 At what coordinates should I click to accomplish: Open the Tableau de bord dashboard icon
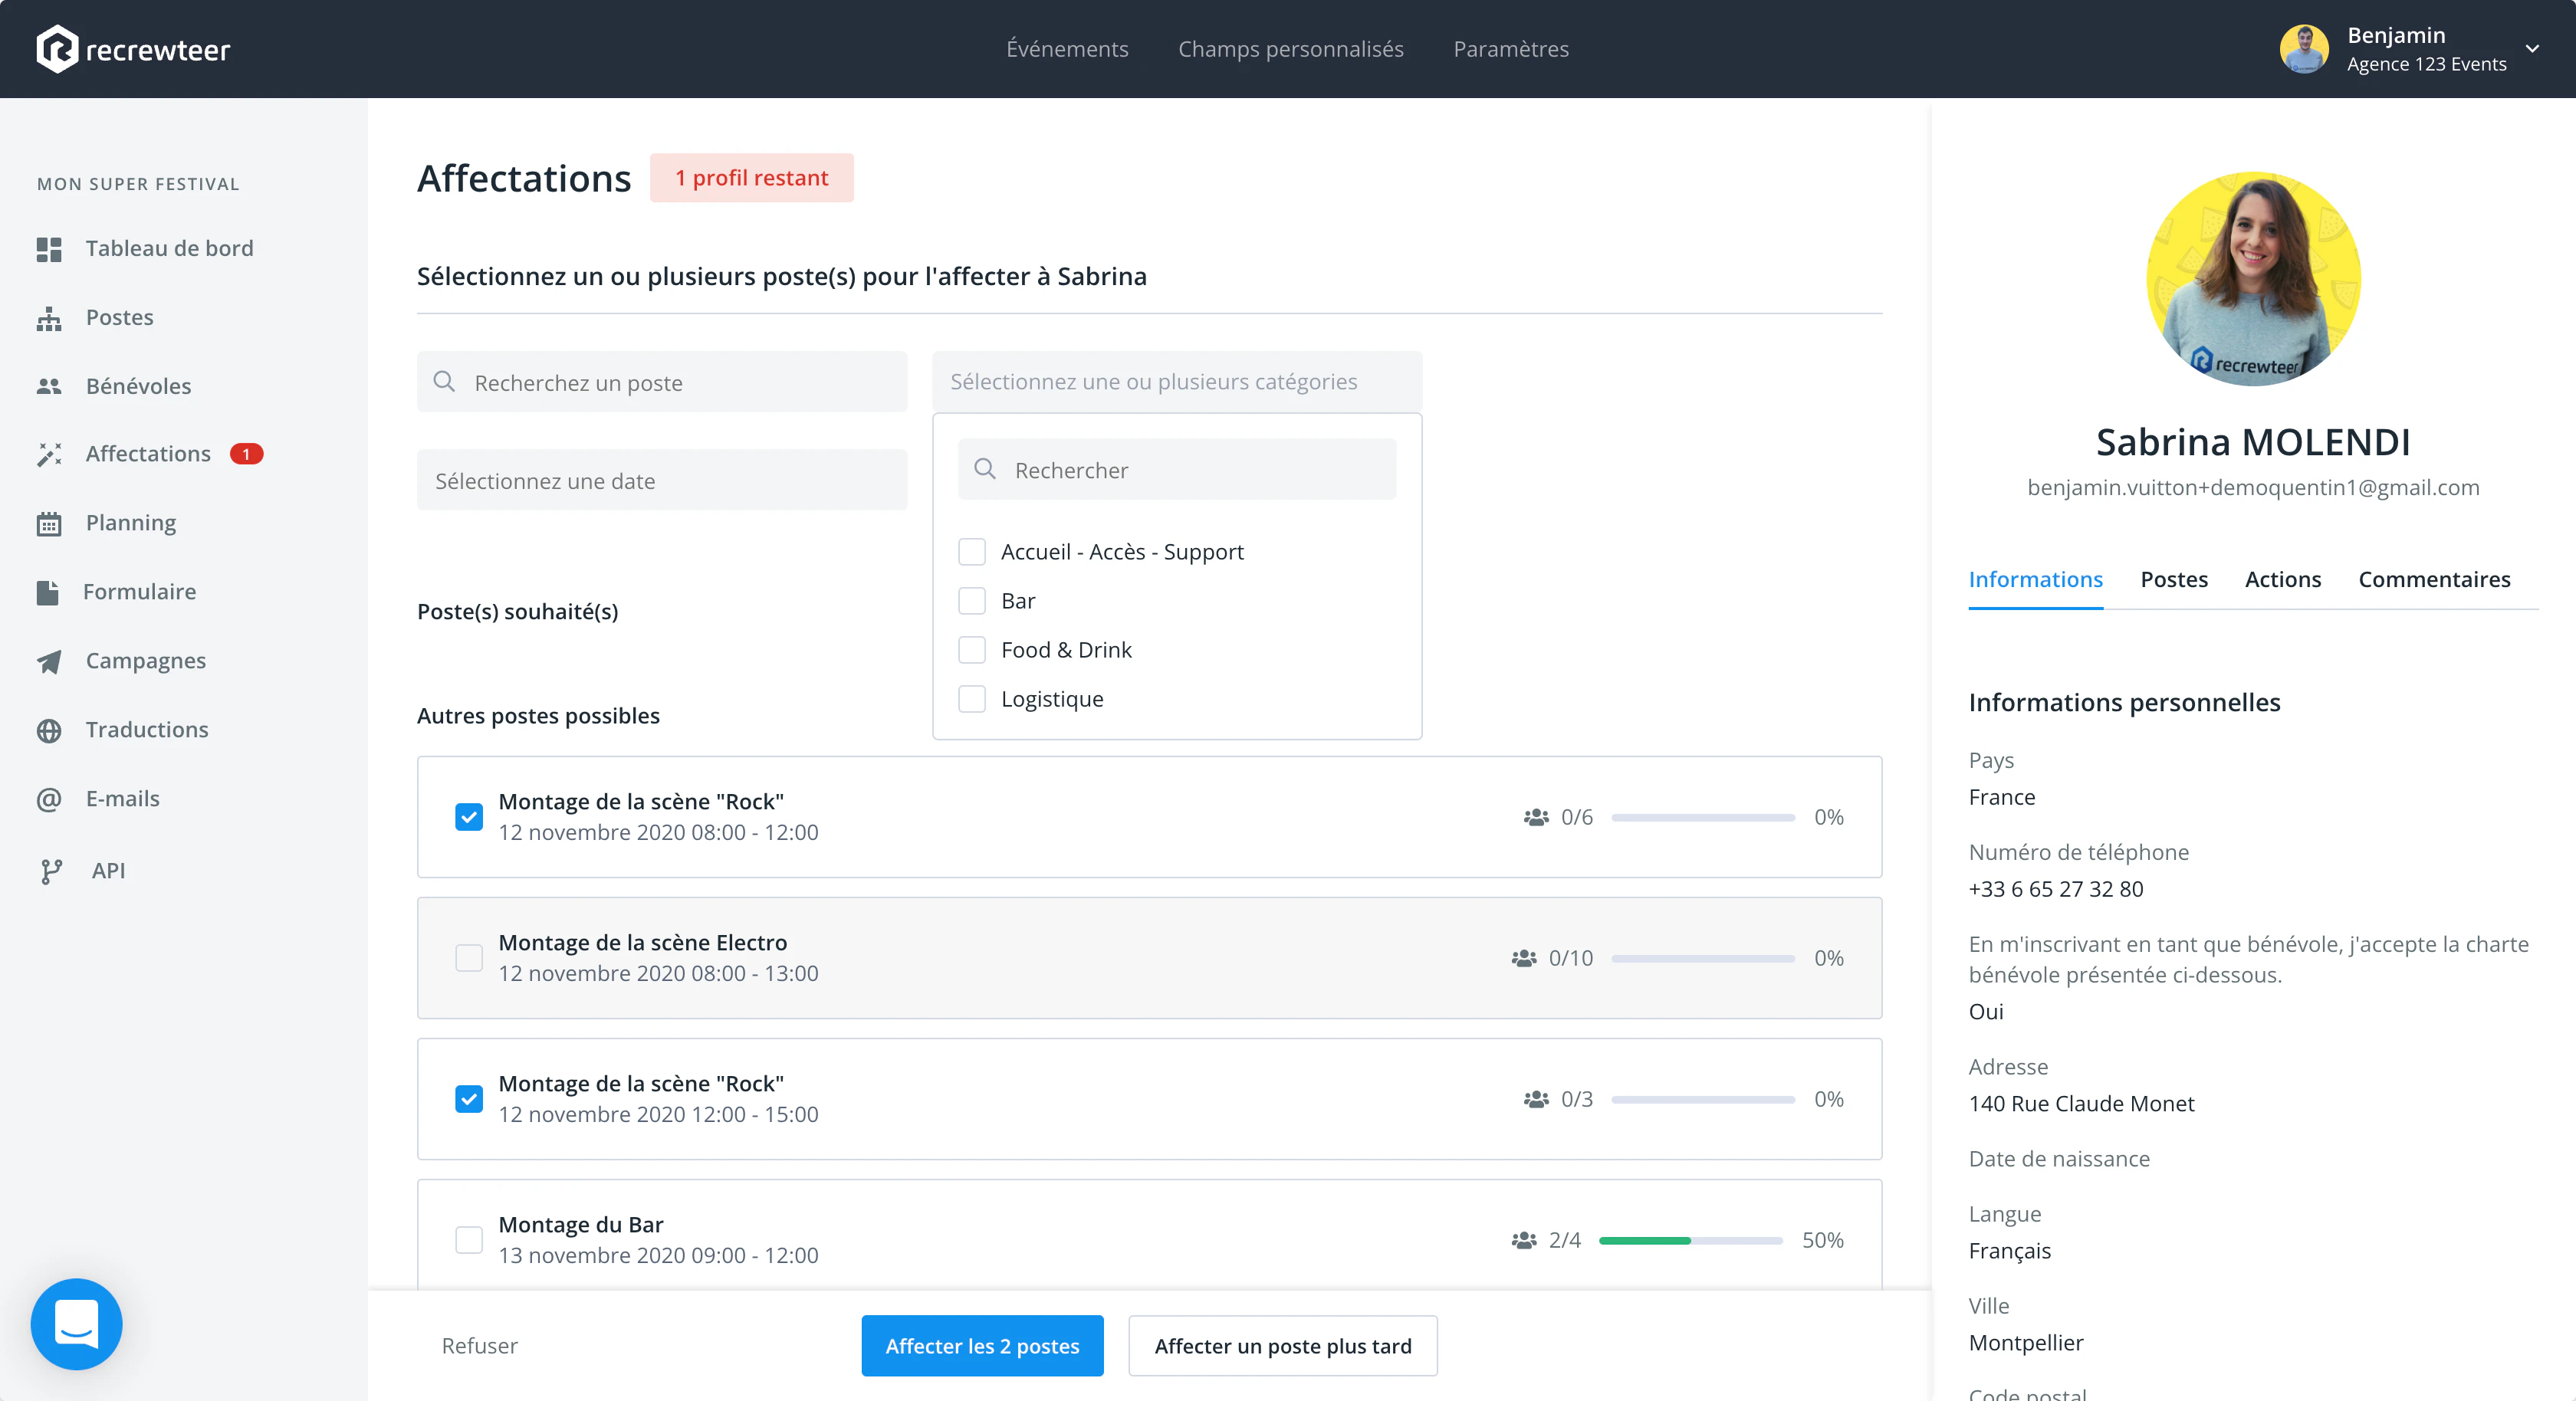49,249
